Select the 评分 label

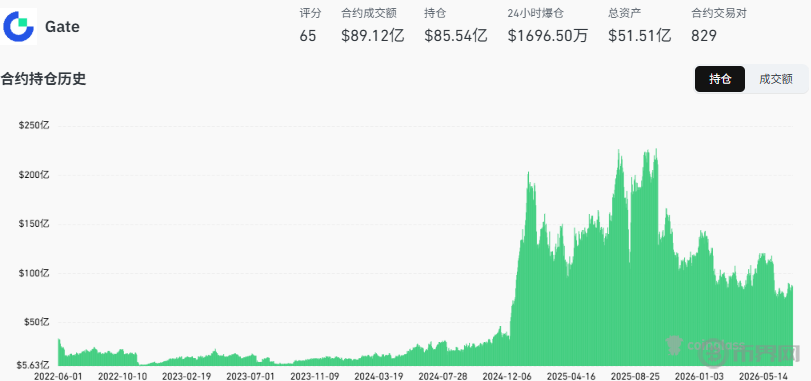click(x=310, y=13)
